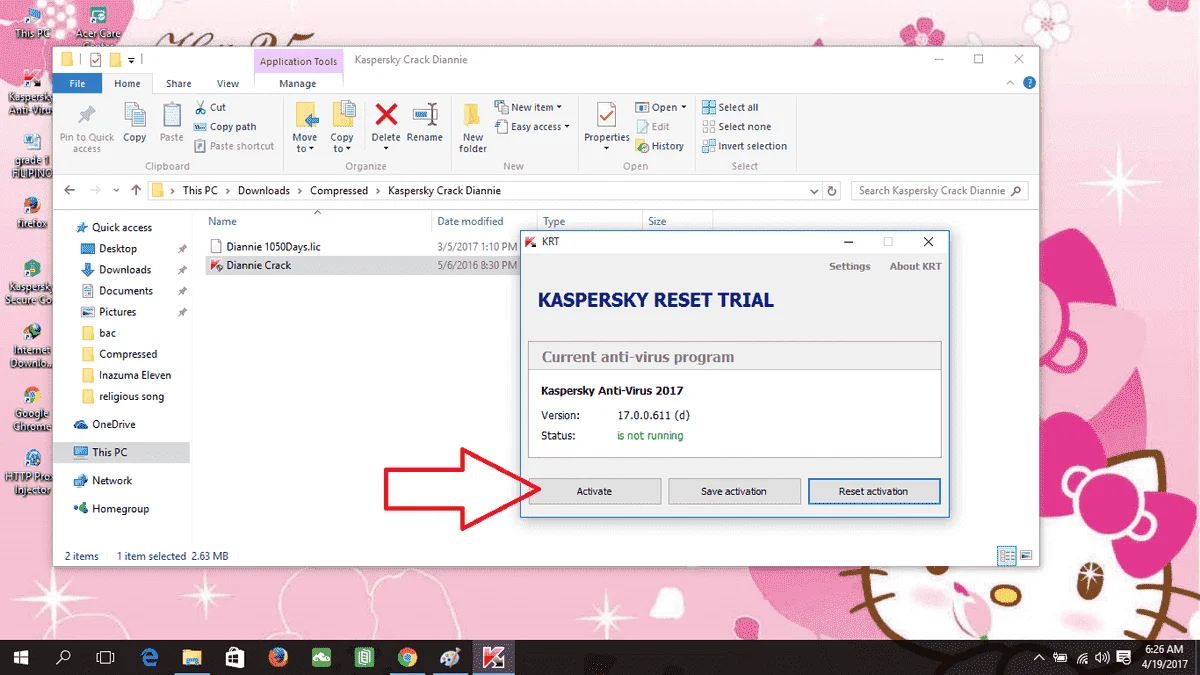
Task: Open Microsoft Edge from the taskbar
Action: point(149,657)
